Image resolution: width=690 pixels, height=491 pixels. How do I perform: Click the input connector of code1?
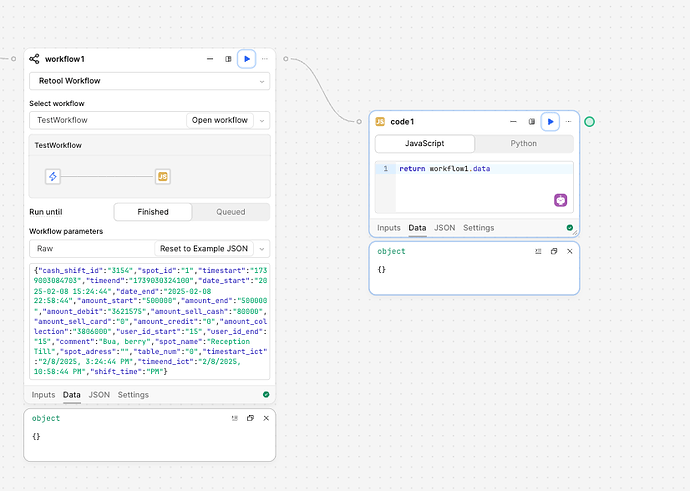pyautogui.click(x=359, y=121)
